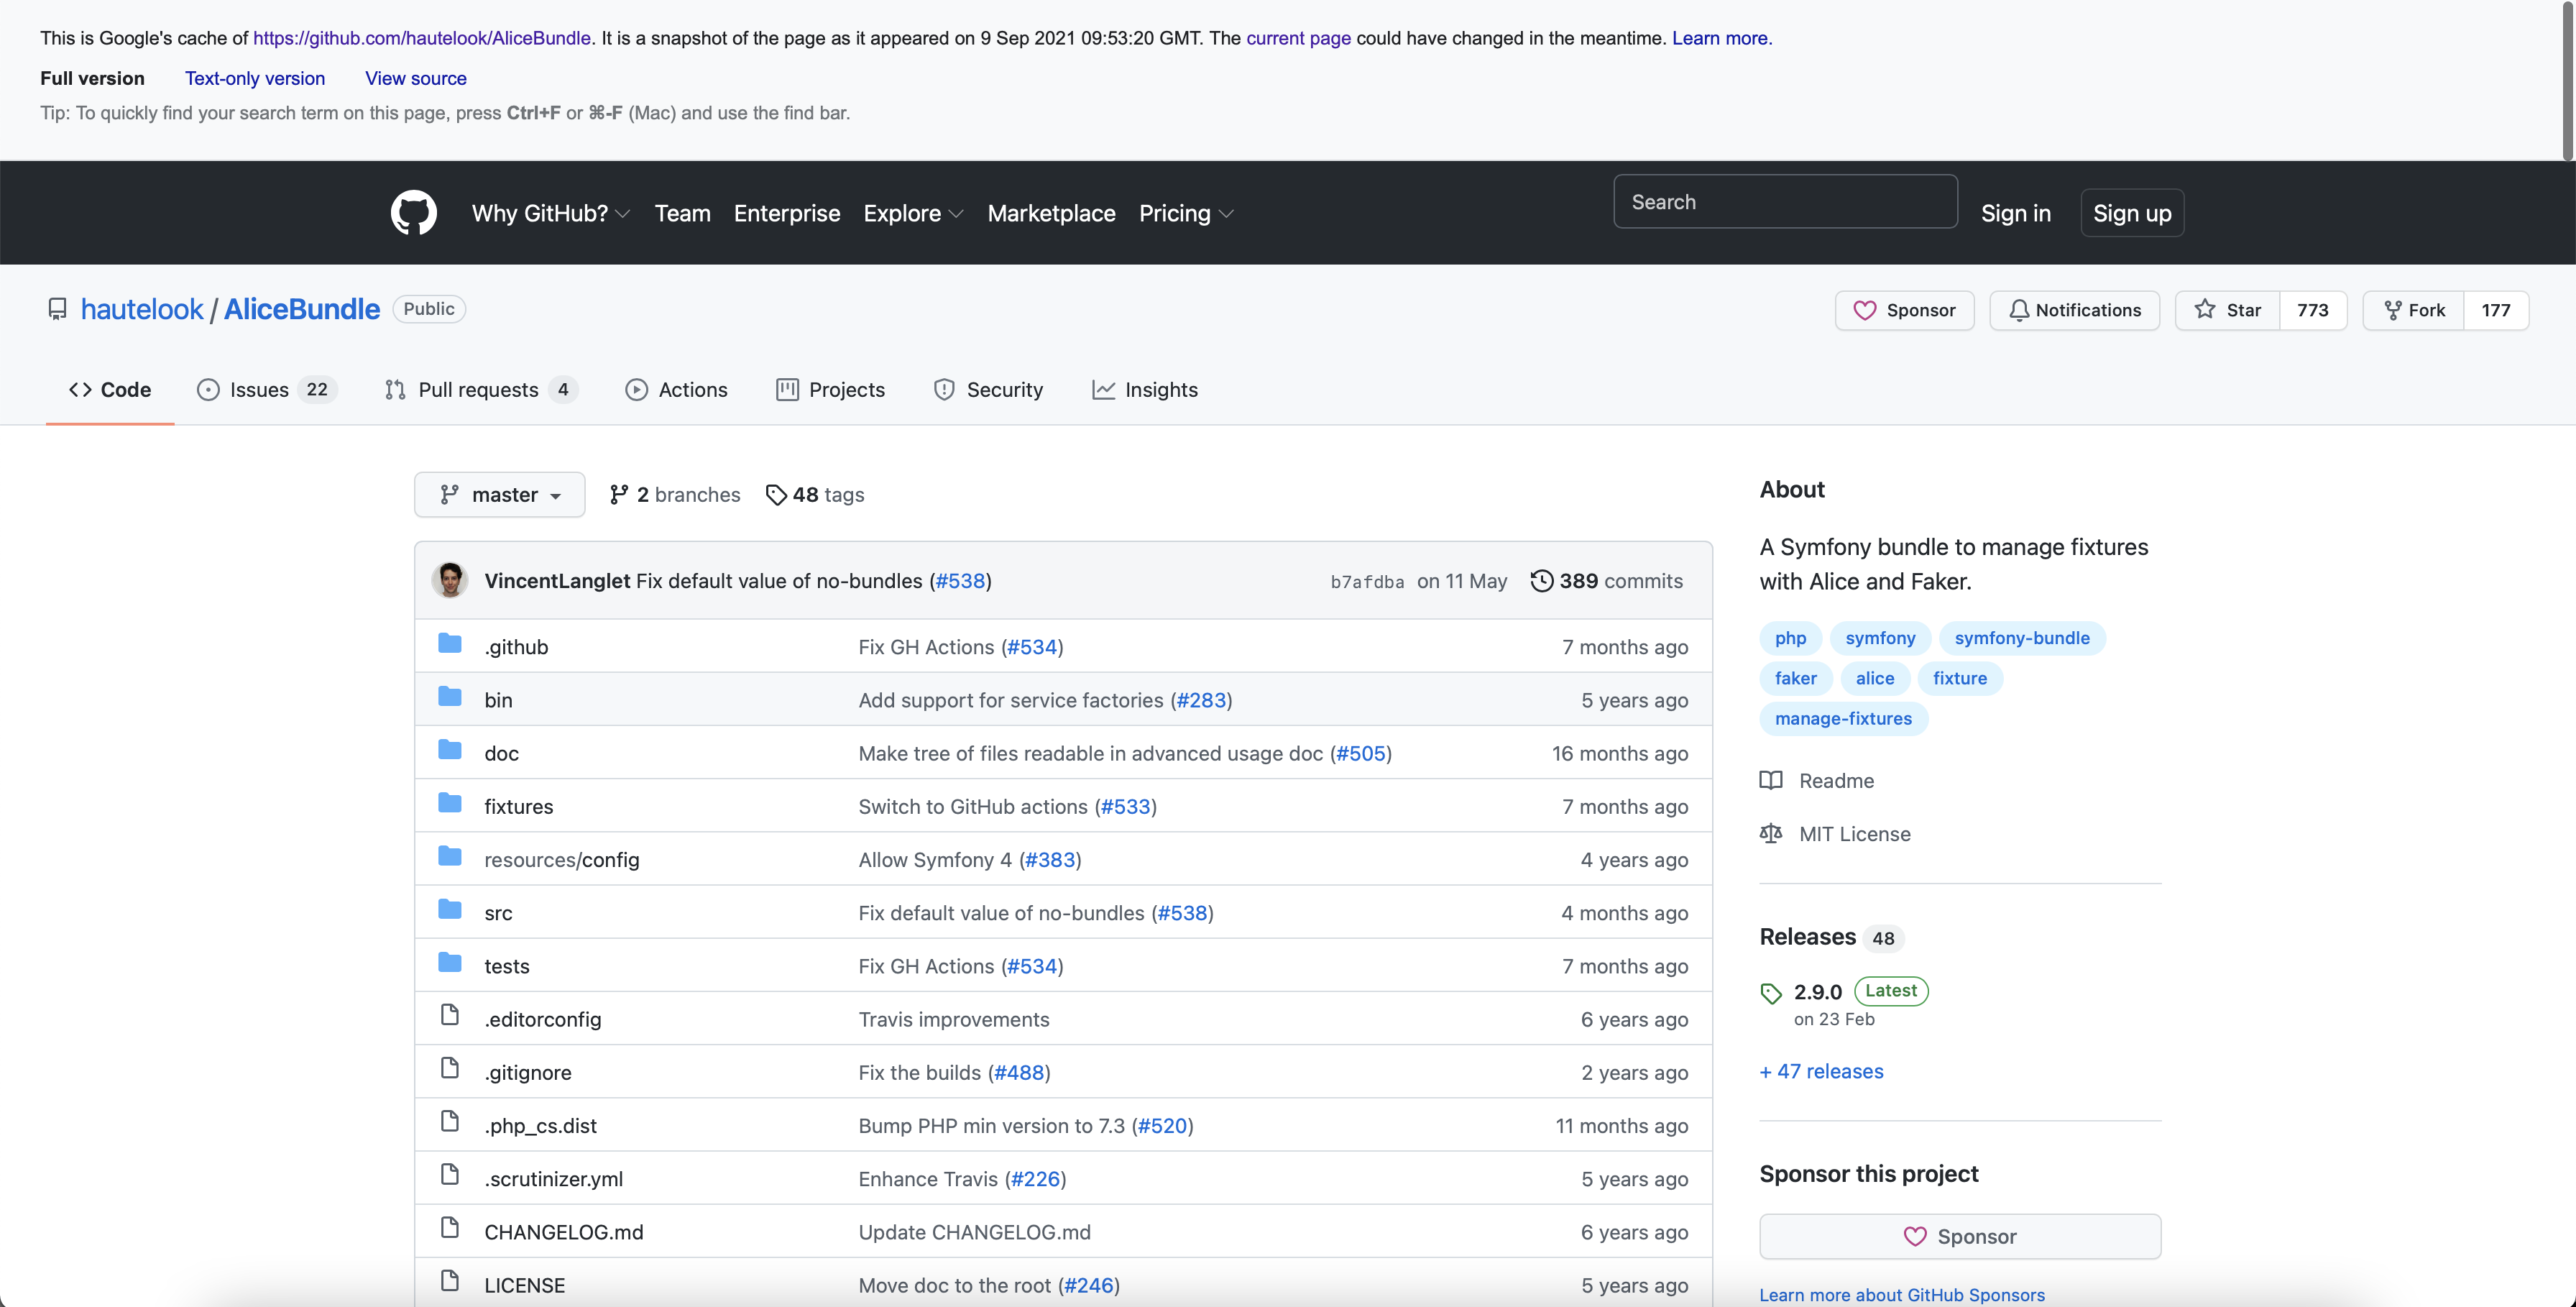Click the 2.9.0 release tag icon
The height and width of the screenshot is (1307, 2576).
click(x=1771, y=993)
